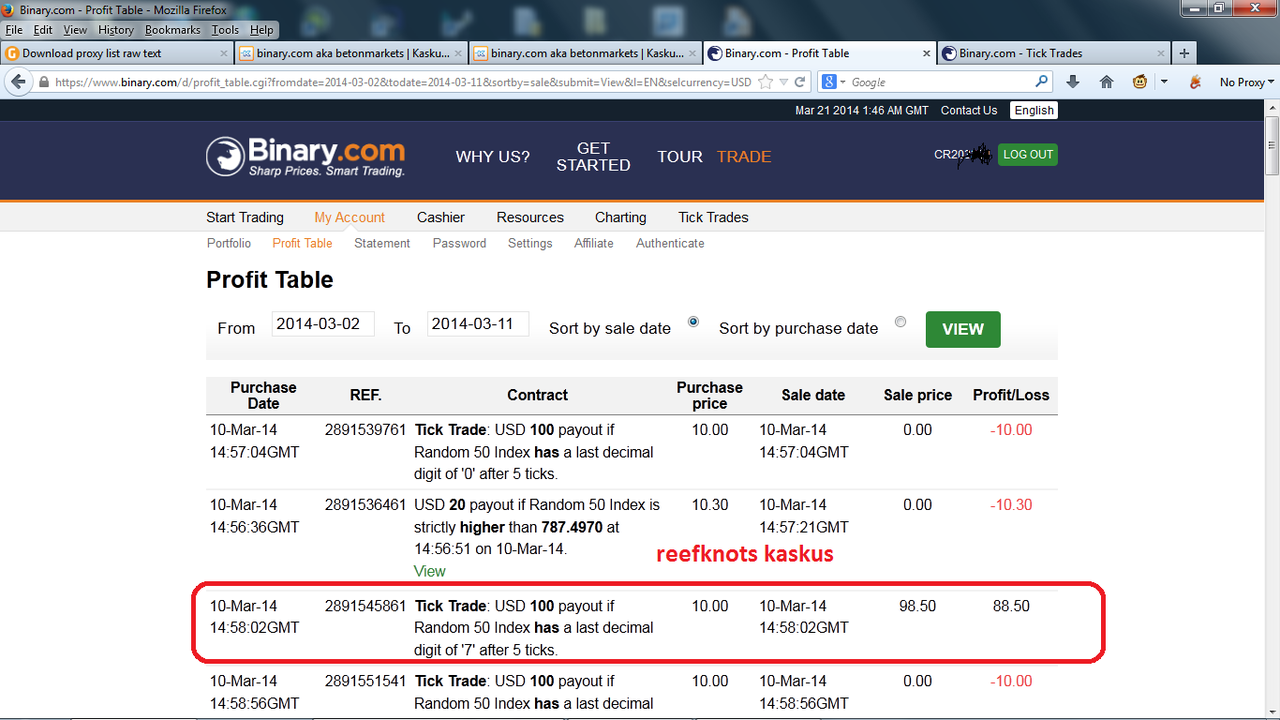Open the Help menu

point(262,30)
